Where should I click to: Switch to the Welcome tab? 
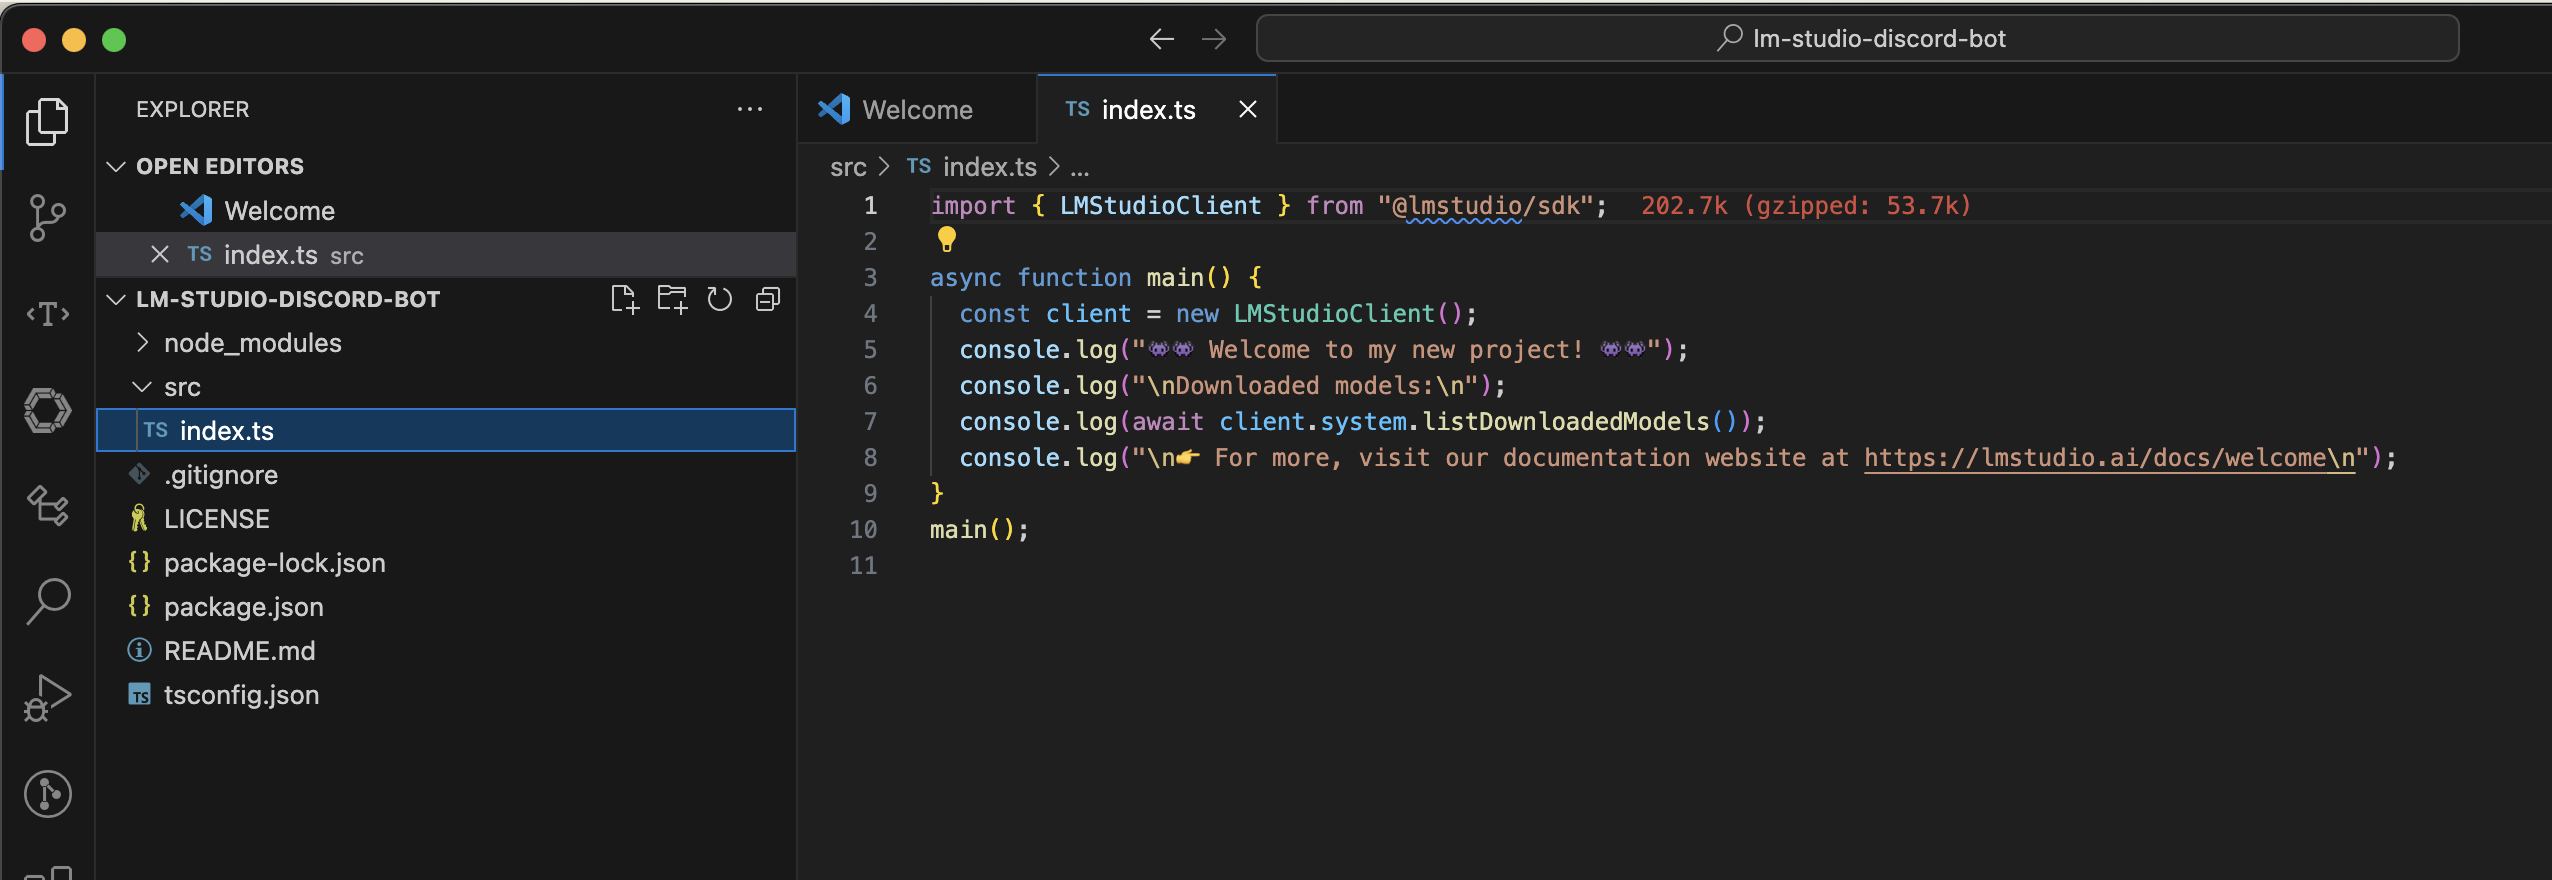coord(917,109)
